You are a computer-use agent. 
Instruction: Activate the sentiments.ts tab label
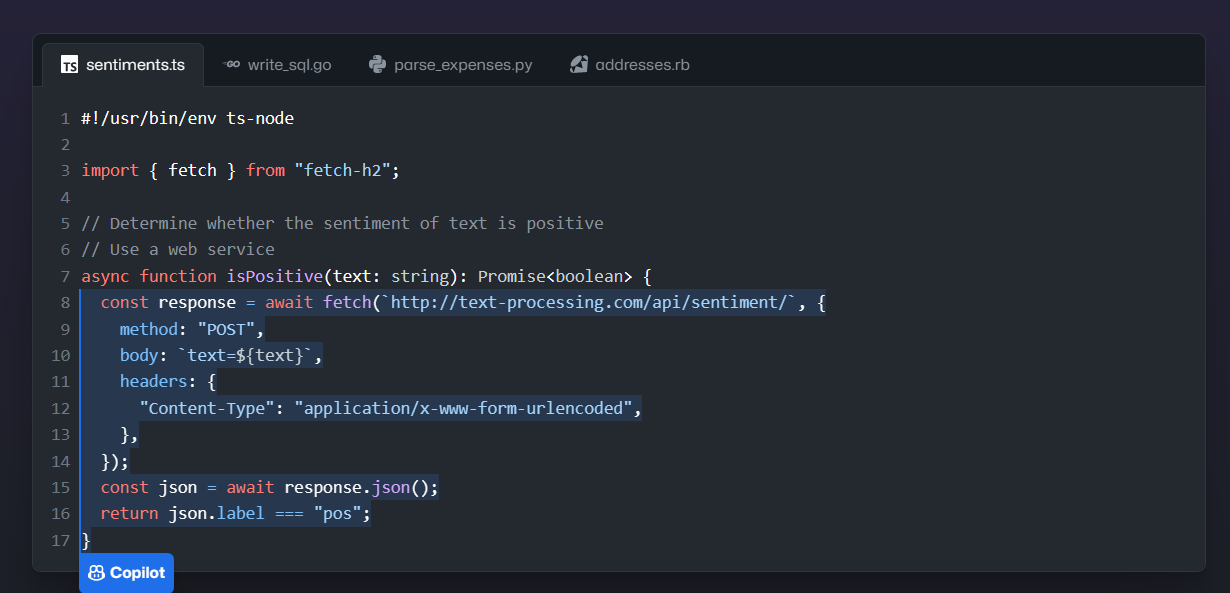pyautogui.click(x=135, y=65)
